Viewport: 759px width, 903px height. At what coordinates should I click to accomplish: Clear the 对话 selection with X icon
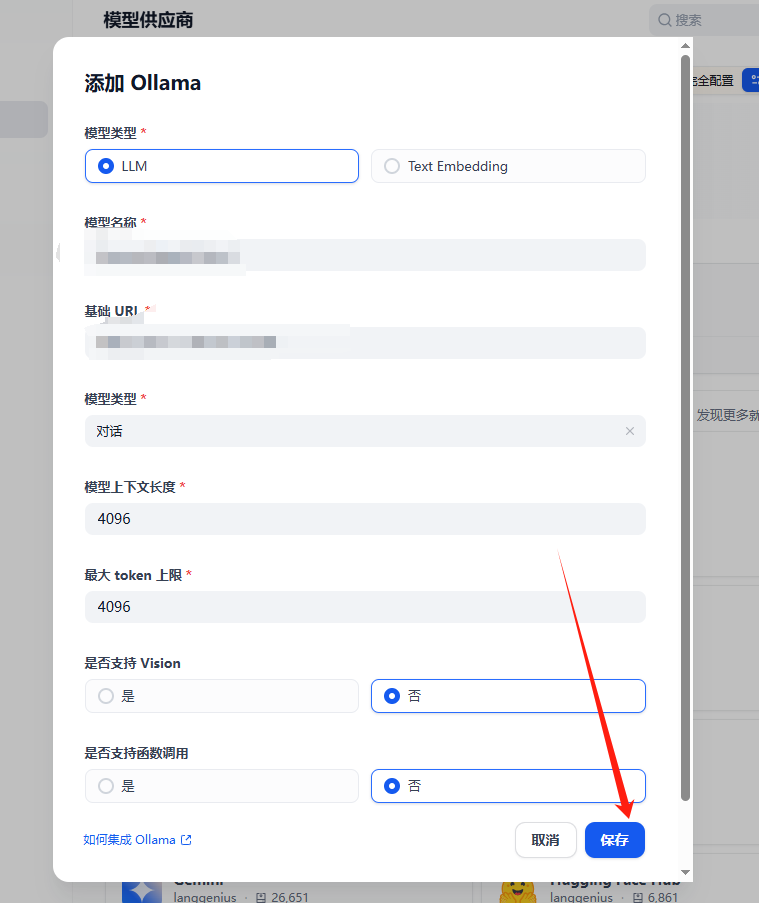pyautogui.click(x=630, y=431)
